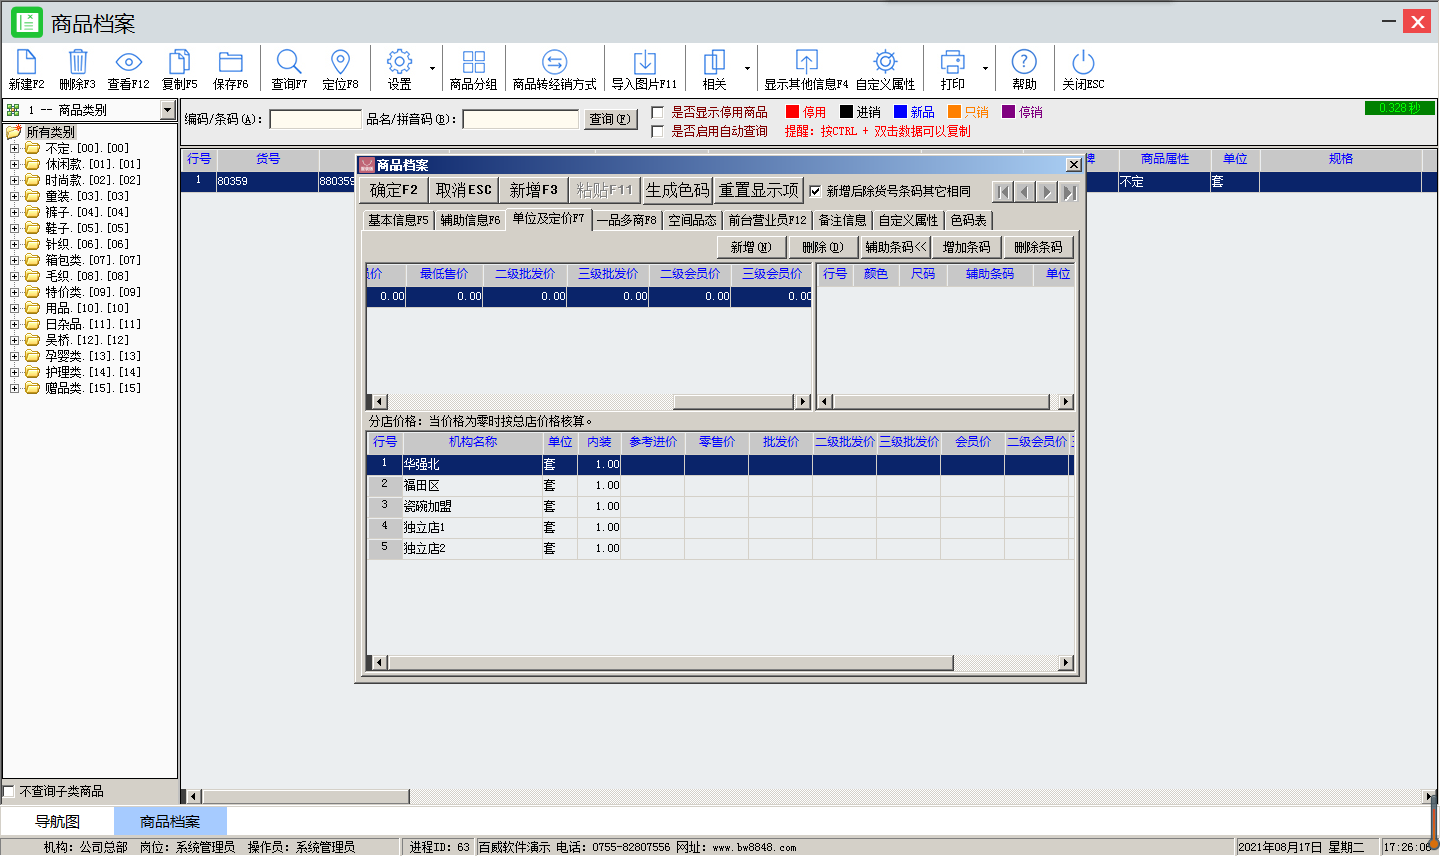This screenshot has width=1440, height=856.
Task: Open 商品分组 grouping icon
Action: [x=473, y=63]
